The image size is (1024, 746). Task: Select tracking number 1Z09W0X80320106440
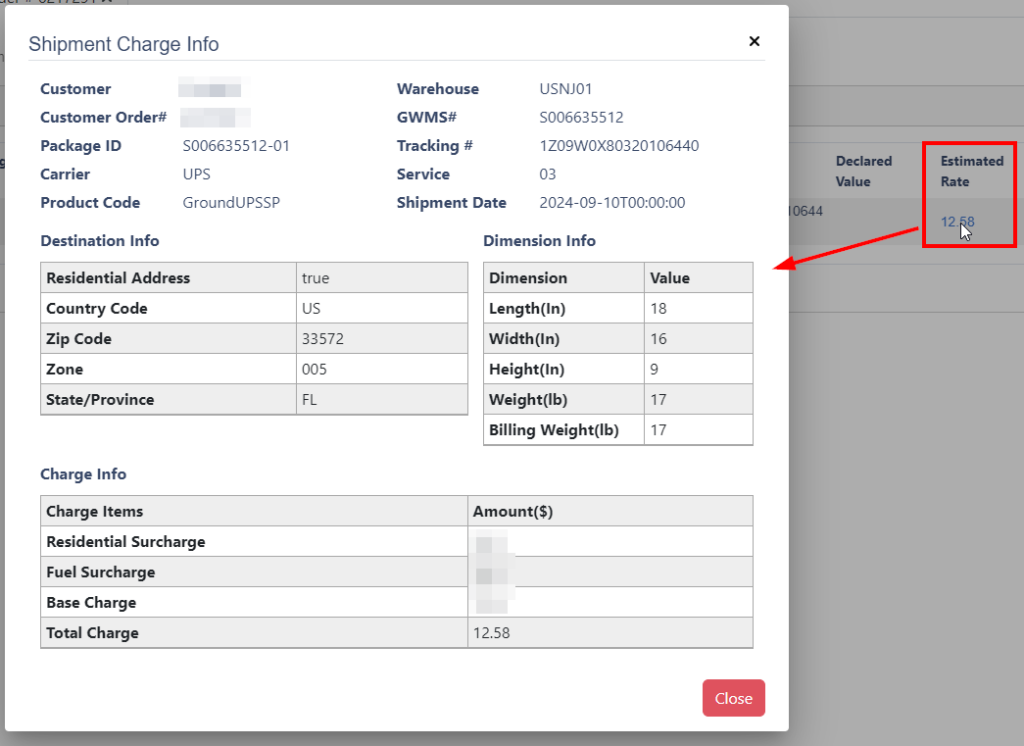(x=619, y=146)
